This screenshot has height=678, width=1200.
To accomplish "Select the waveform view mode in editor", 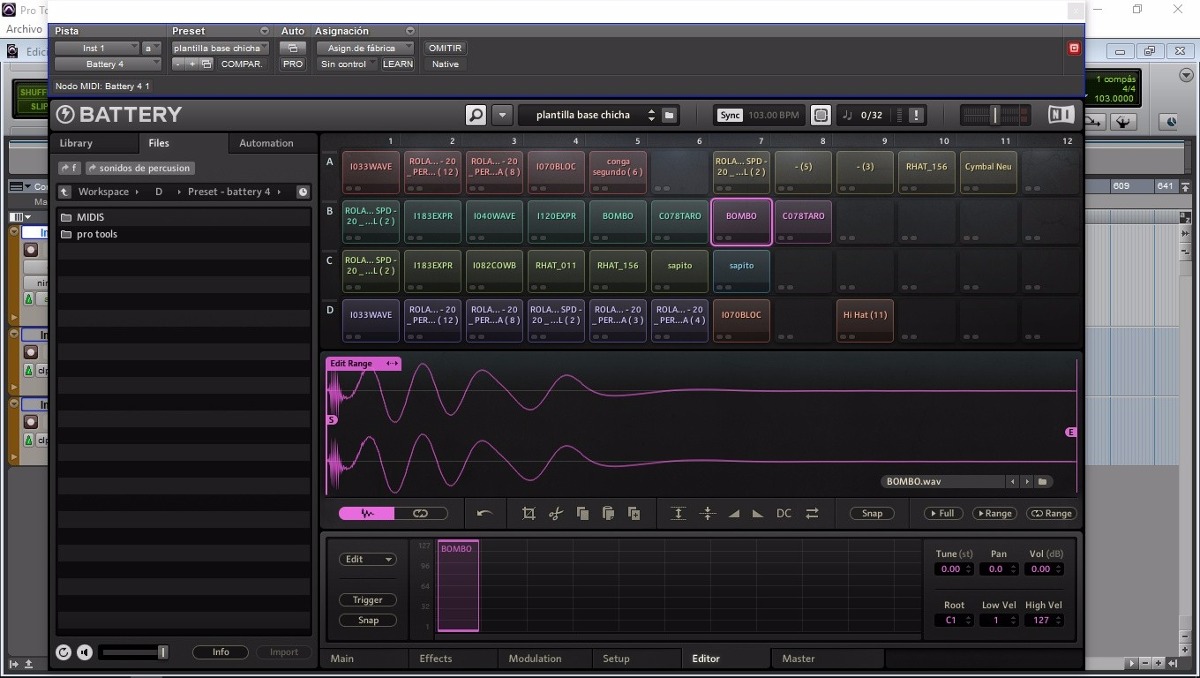I will click(x=367, y=513).
